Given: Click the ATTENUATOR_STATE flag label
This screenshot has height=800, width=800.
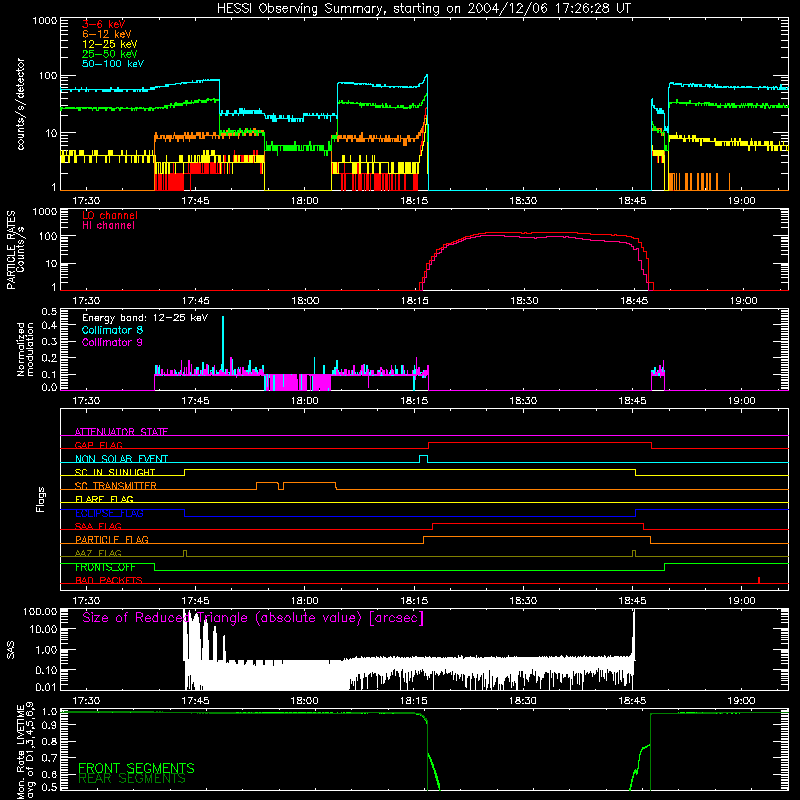Looking at the screenshot, I should pos(121,432).
